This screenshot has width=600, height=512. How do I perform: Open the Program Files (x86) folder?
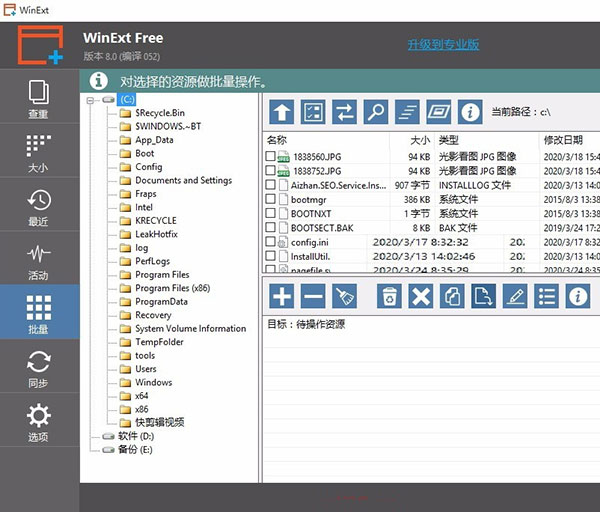pyautogui.click(x=173, y=288)
